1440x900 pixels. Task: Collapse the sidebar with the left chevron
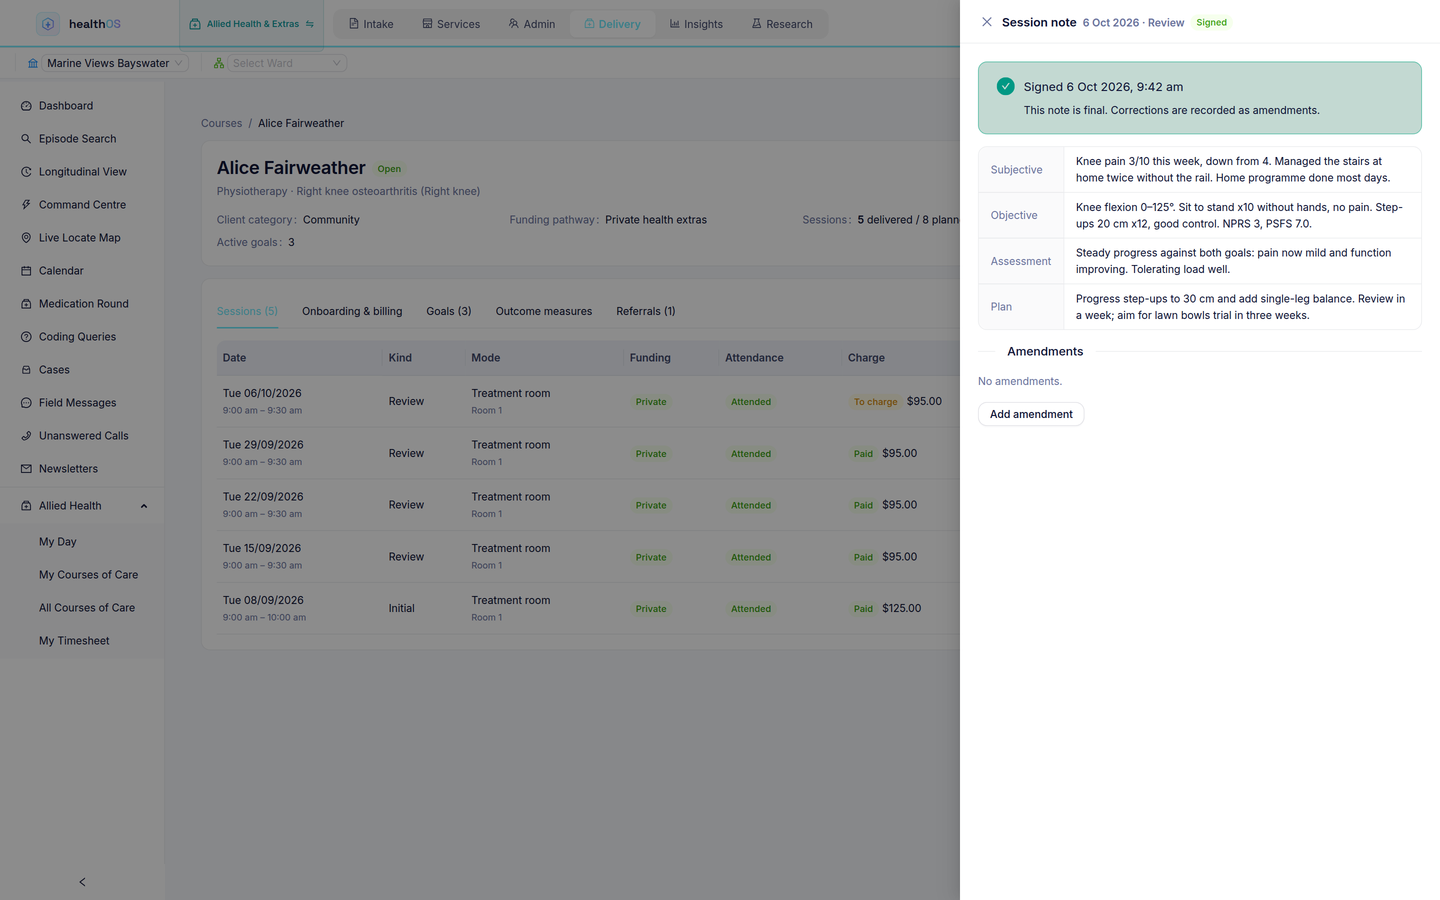coord(82,882)
